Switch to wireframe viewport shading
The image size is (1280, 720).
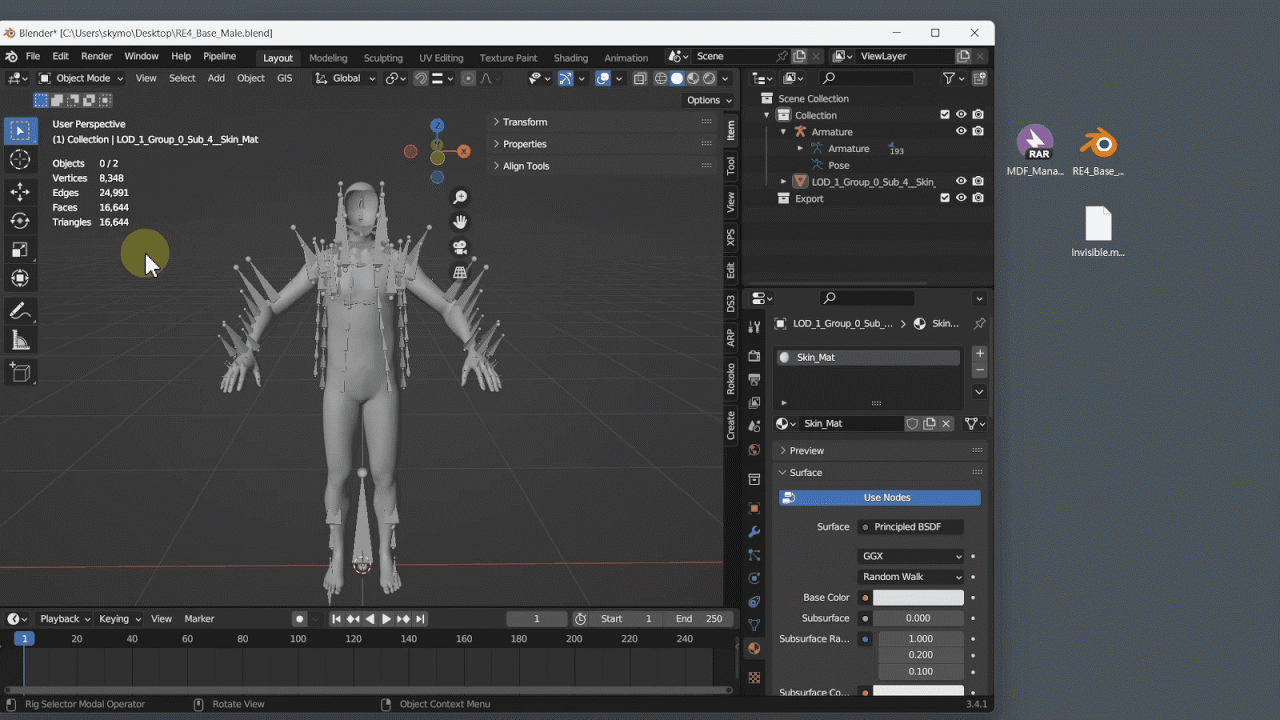pyautogui.click(x=661, y=78)
